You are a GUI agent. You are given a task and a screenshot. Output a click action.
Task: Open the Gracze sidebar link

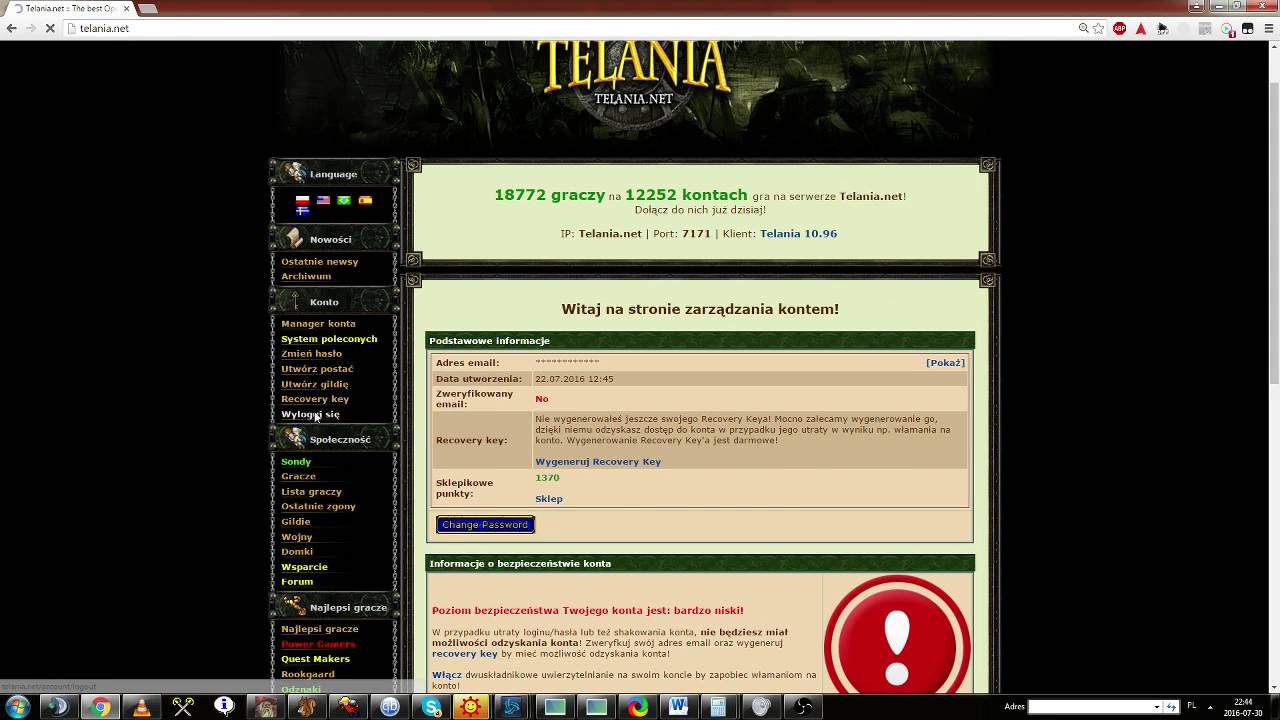pos(298,477)
